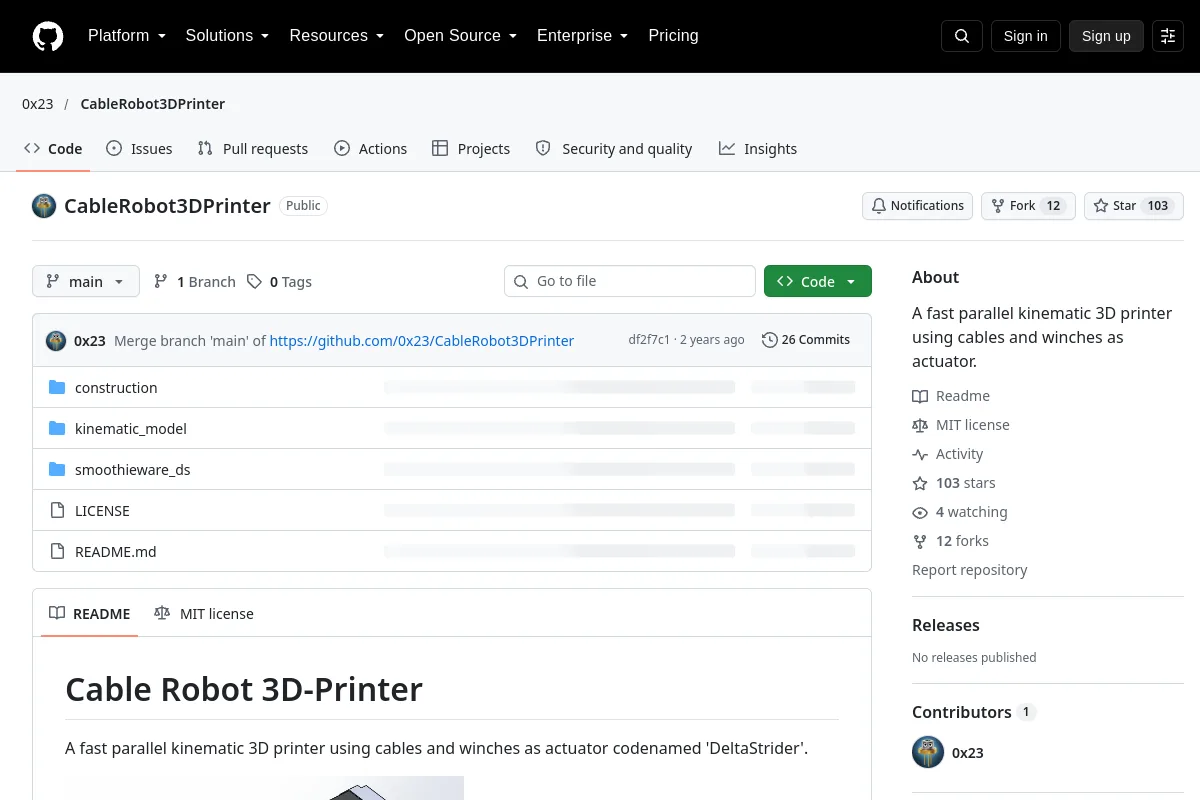Focus the Go to file field
The width and height of the screenshot is (1200, 800).
(630, 282)
